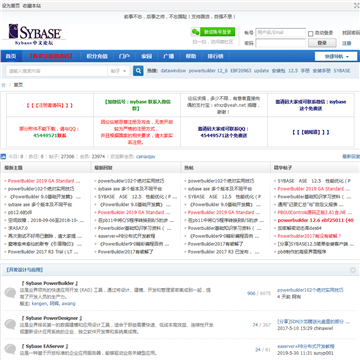
Task: Click hot keyword 'powerbuilder 12_6'
Action: coord(208,71)
